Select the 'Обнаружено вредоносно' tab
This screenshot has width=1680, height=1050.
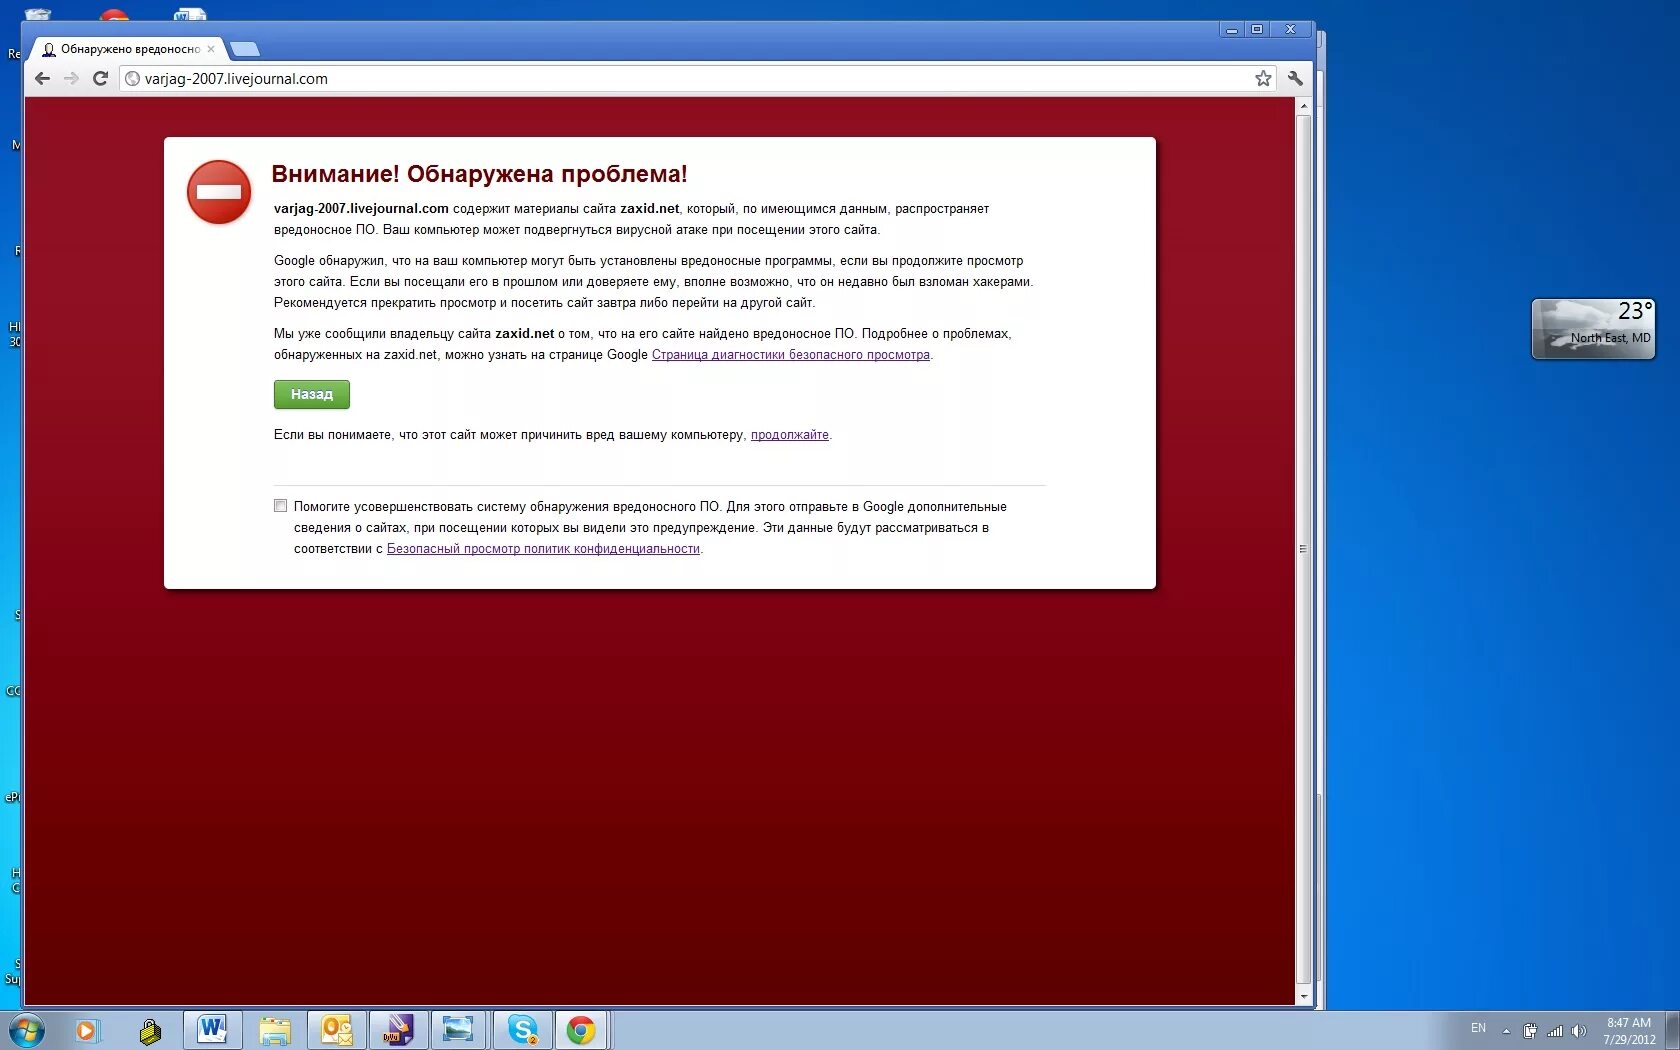[126, 49]
